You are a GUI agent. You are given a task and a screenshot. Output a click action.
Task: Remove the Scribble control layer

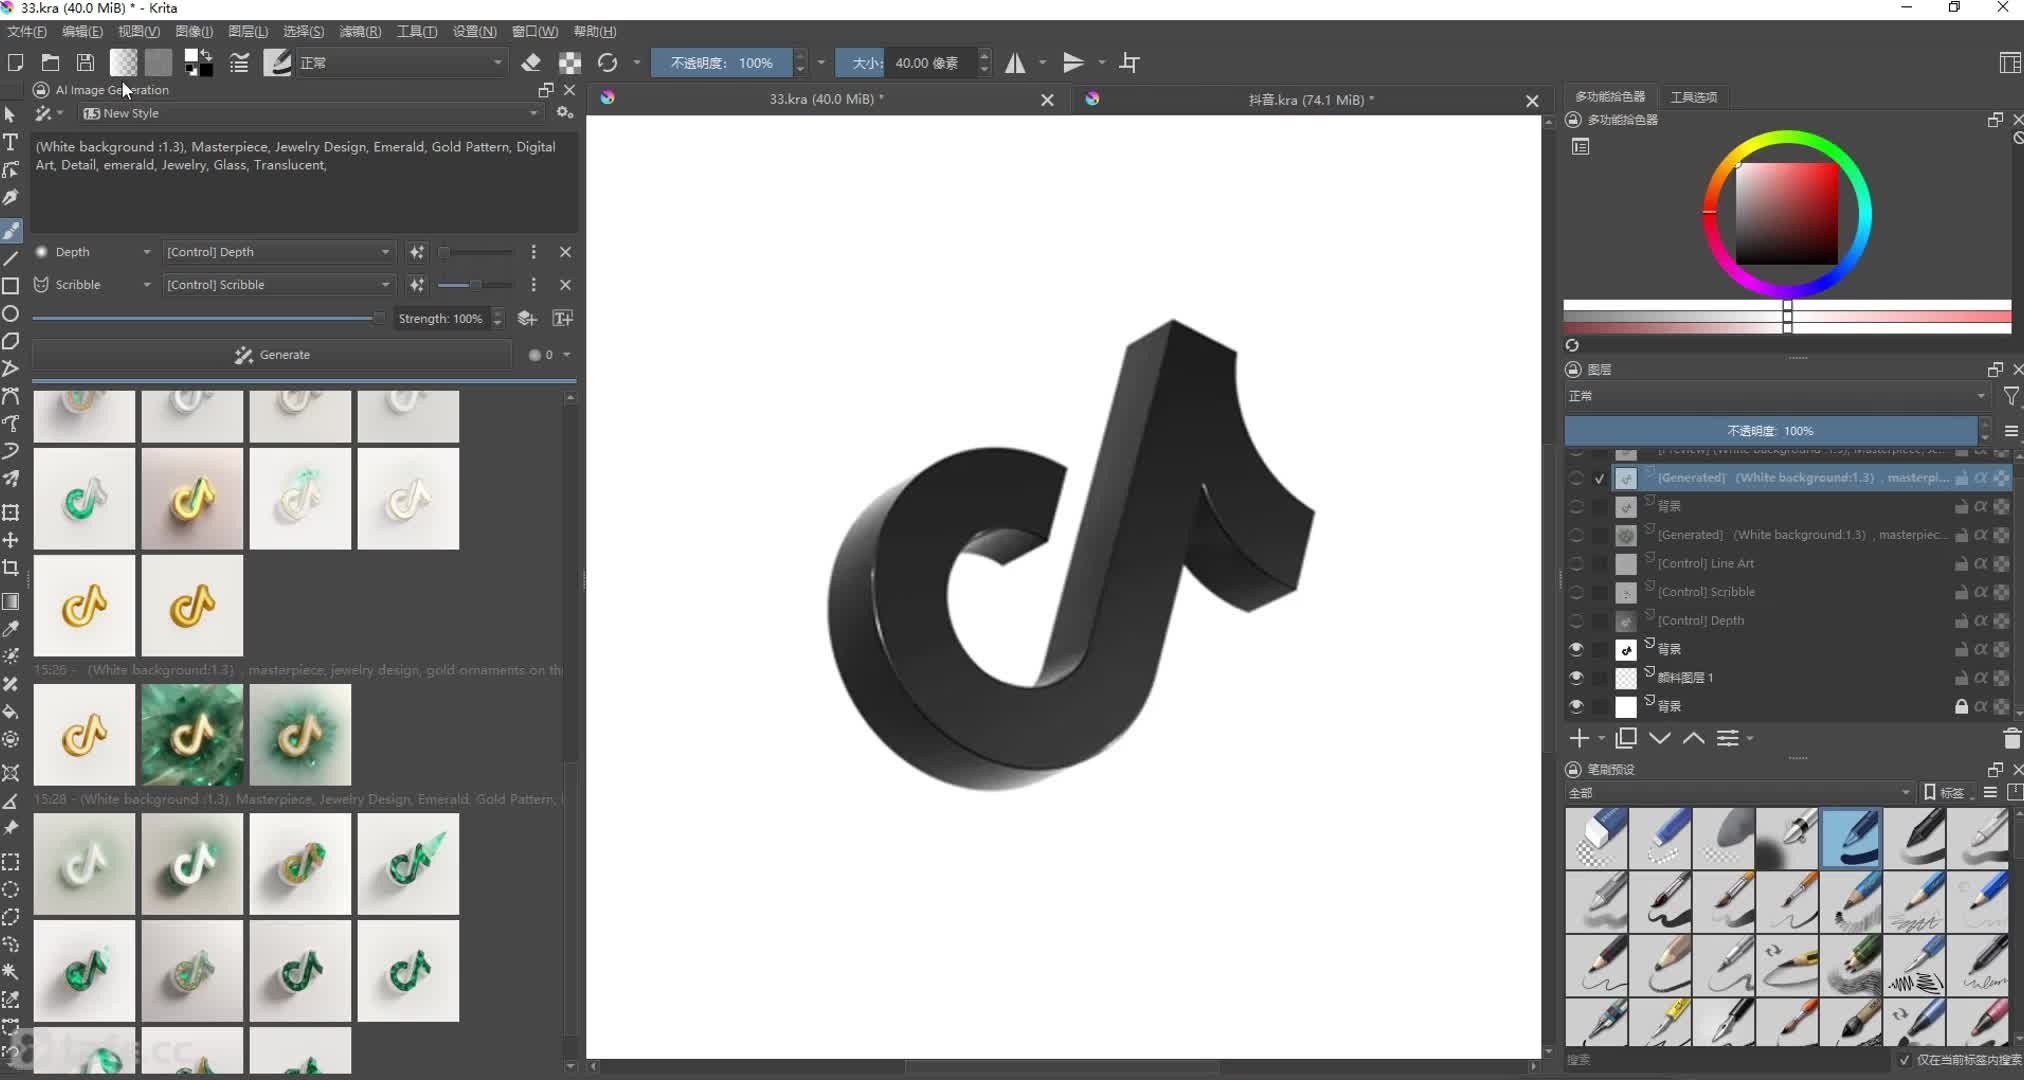pos(566,285)
